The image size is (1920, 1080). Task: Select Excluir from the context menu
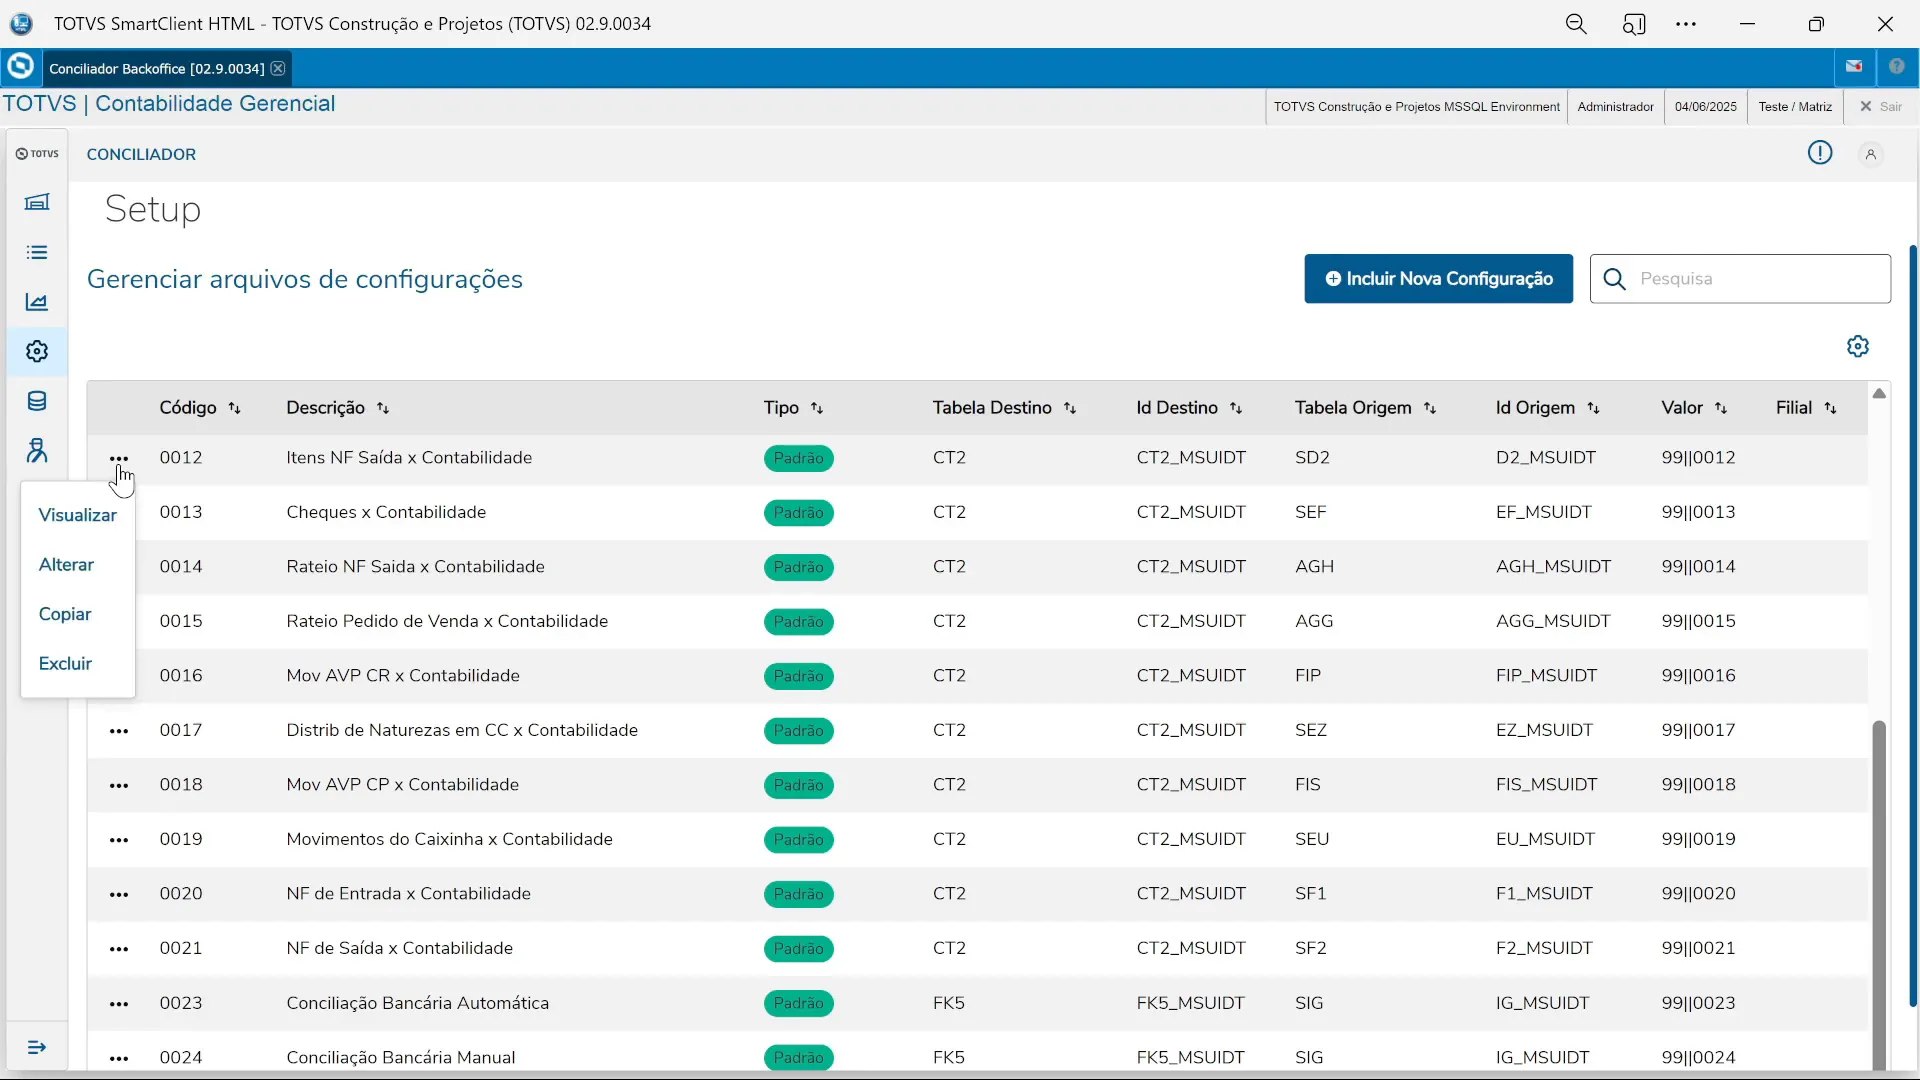[x=65, y=663]
